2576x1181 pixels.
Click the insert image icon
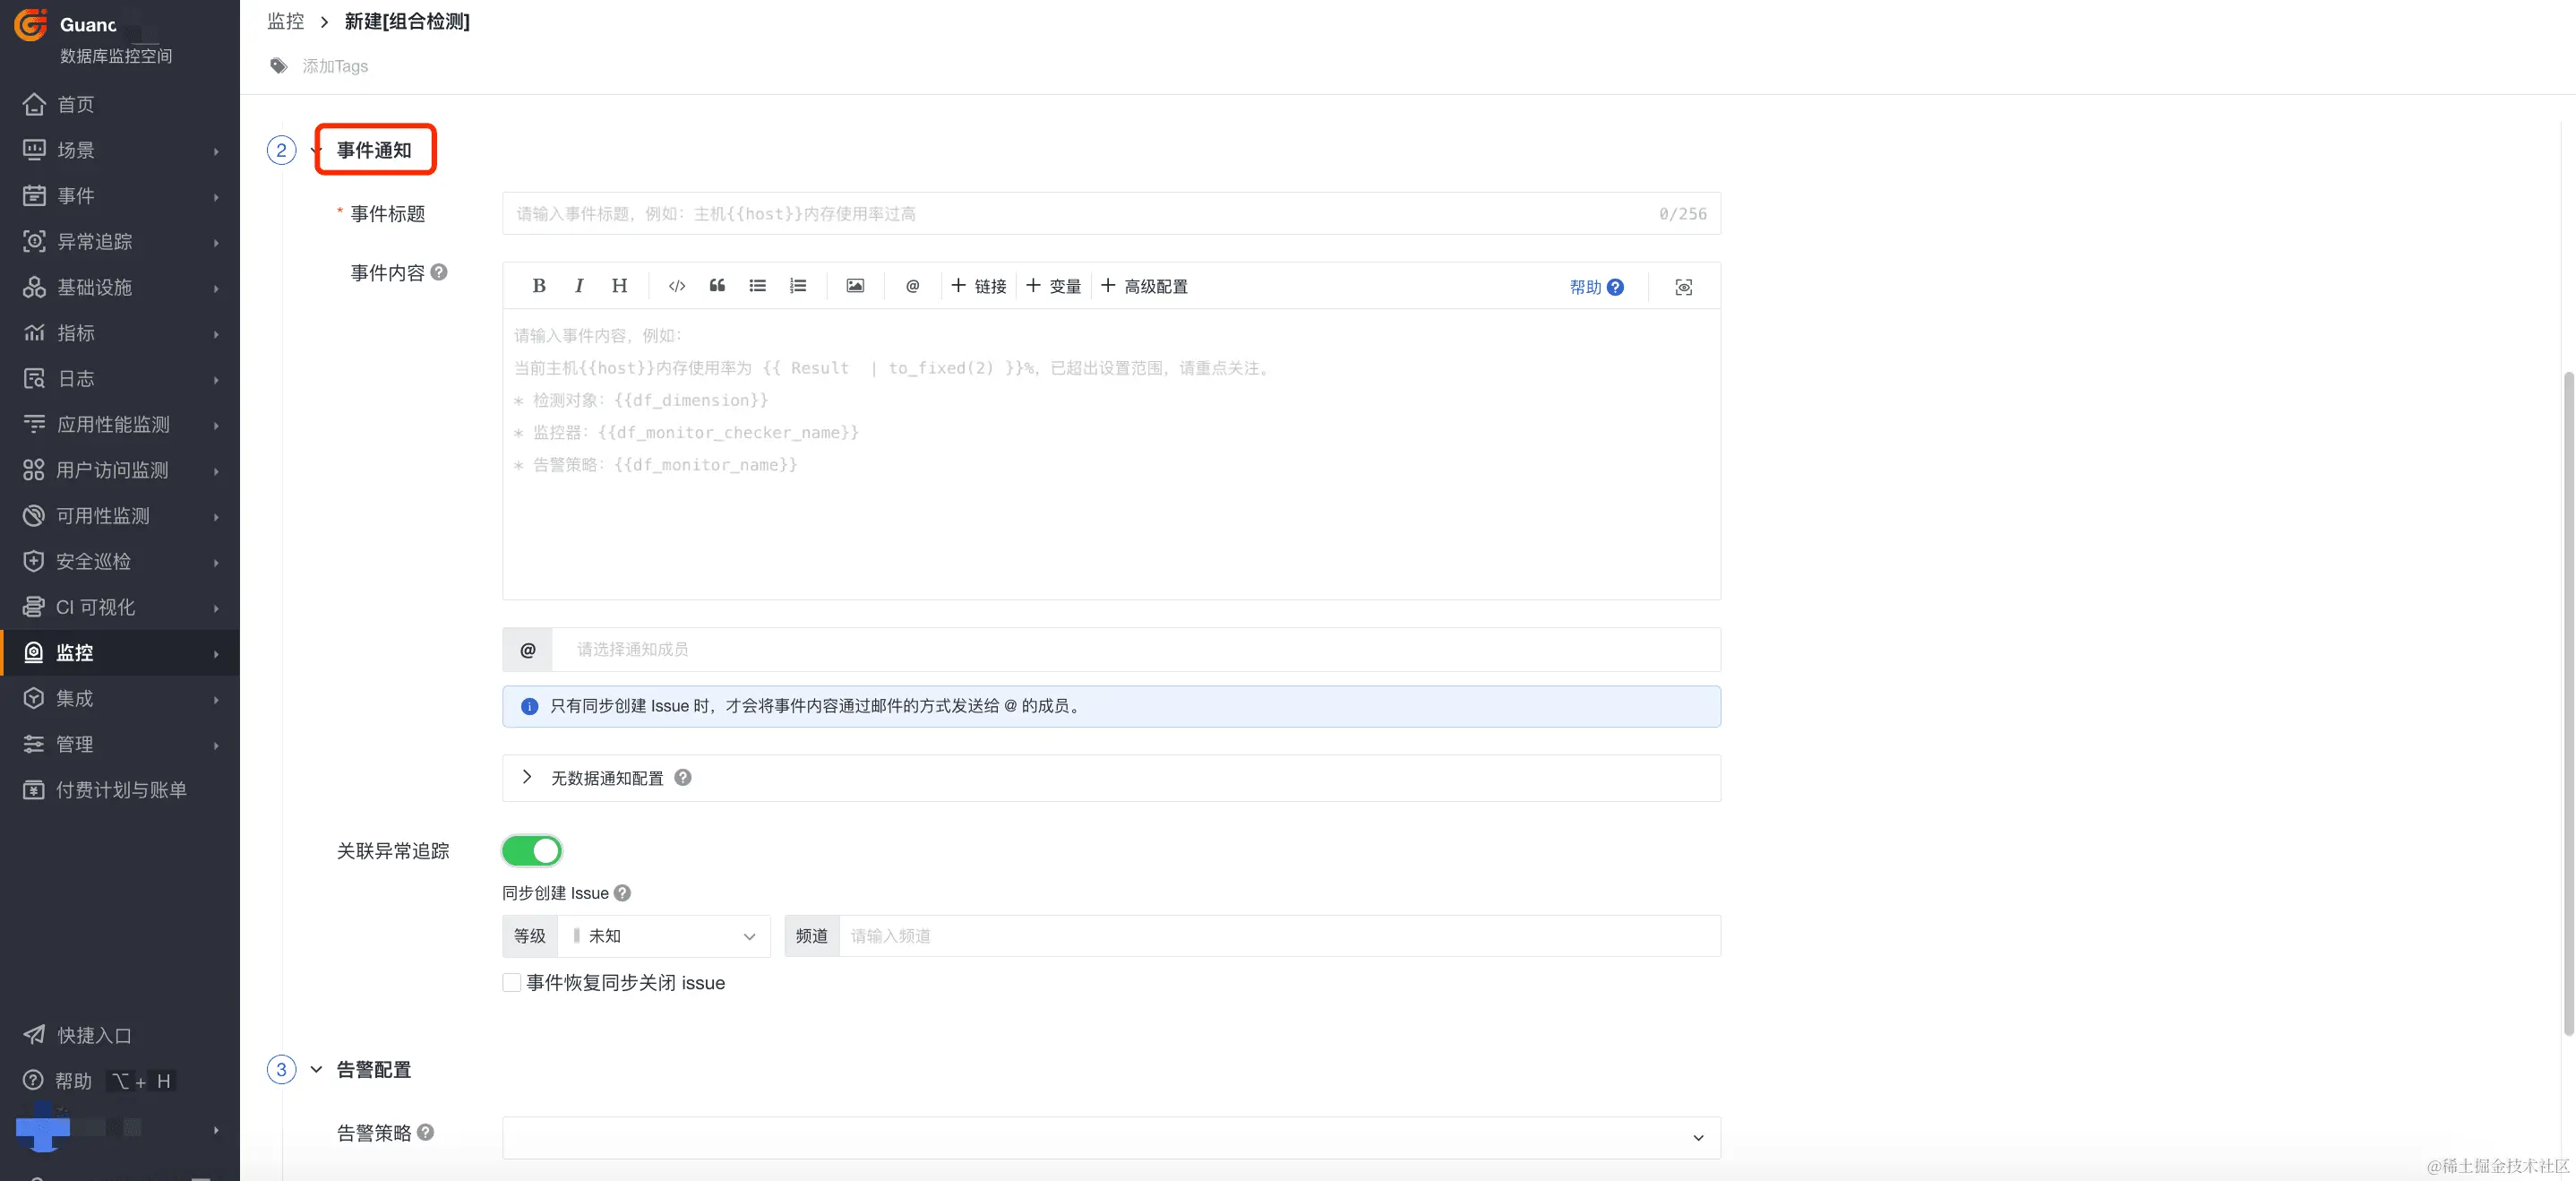pyautogui.click(x=855, y=286)
